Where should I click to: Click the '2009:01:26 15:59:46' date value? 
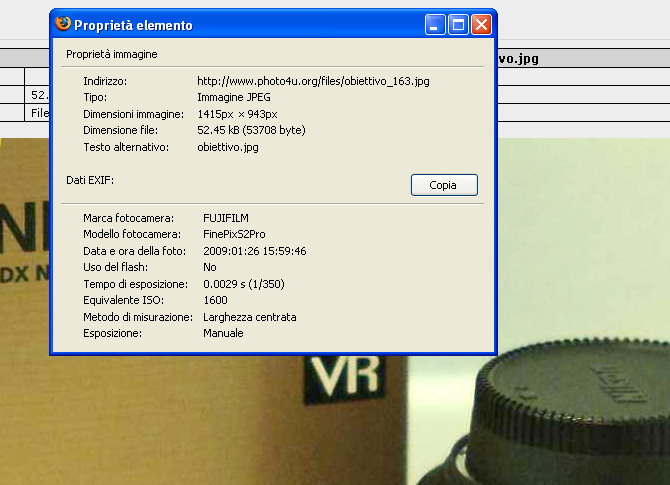tap(255, 251)
